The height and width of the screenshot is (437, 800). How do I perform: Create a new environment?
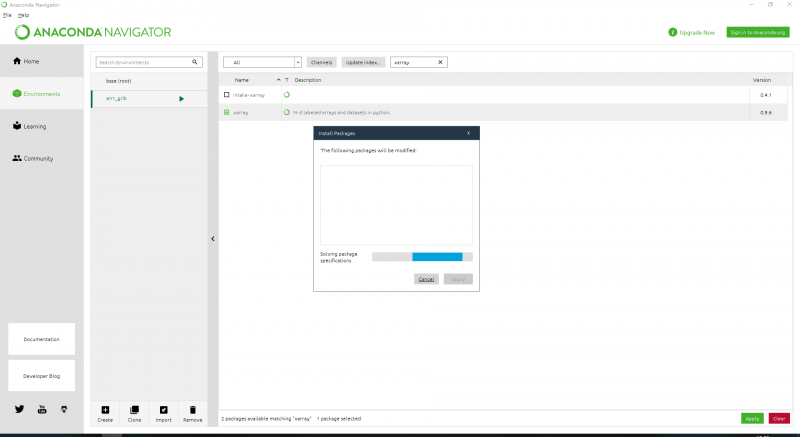tap(105, 413)
